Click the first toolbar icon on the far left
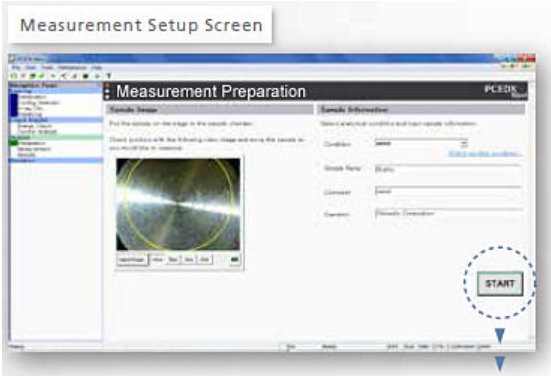 (x=14, y=76)
